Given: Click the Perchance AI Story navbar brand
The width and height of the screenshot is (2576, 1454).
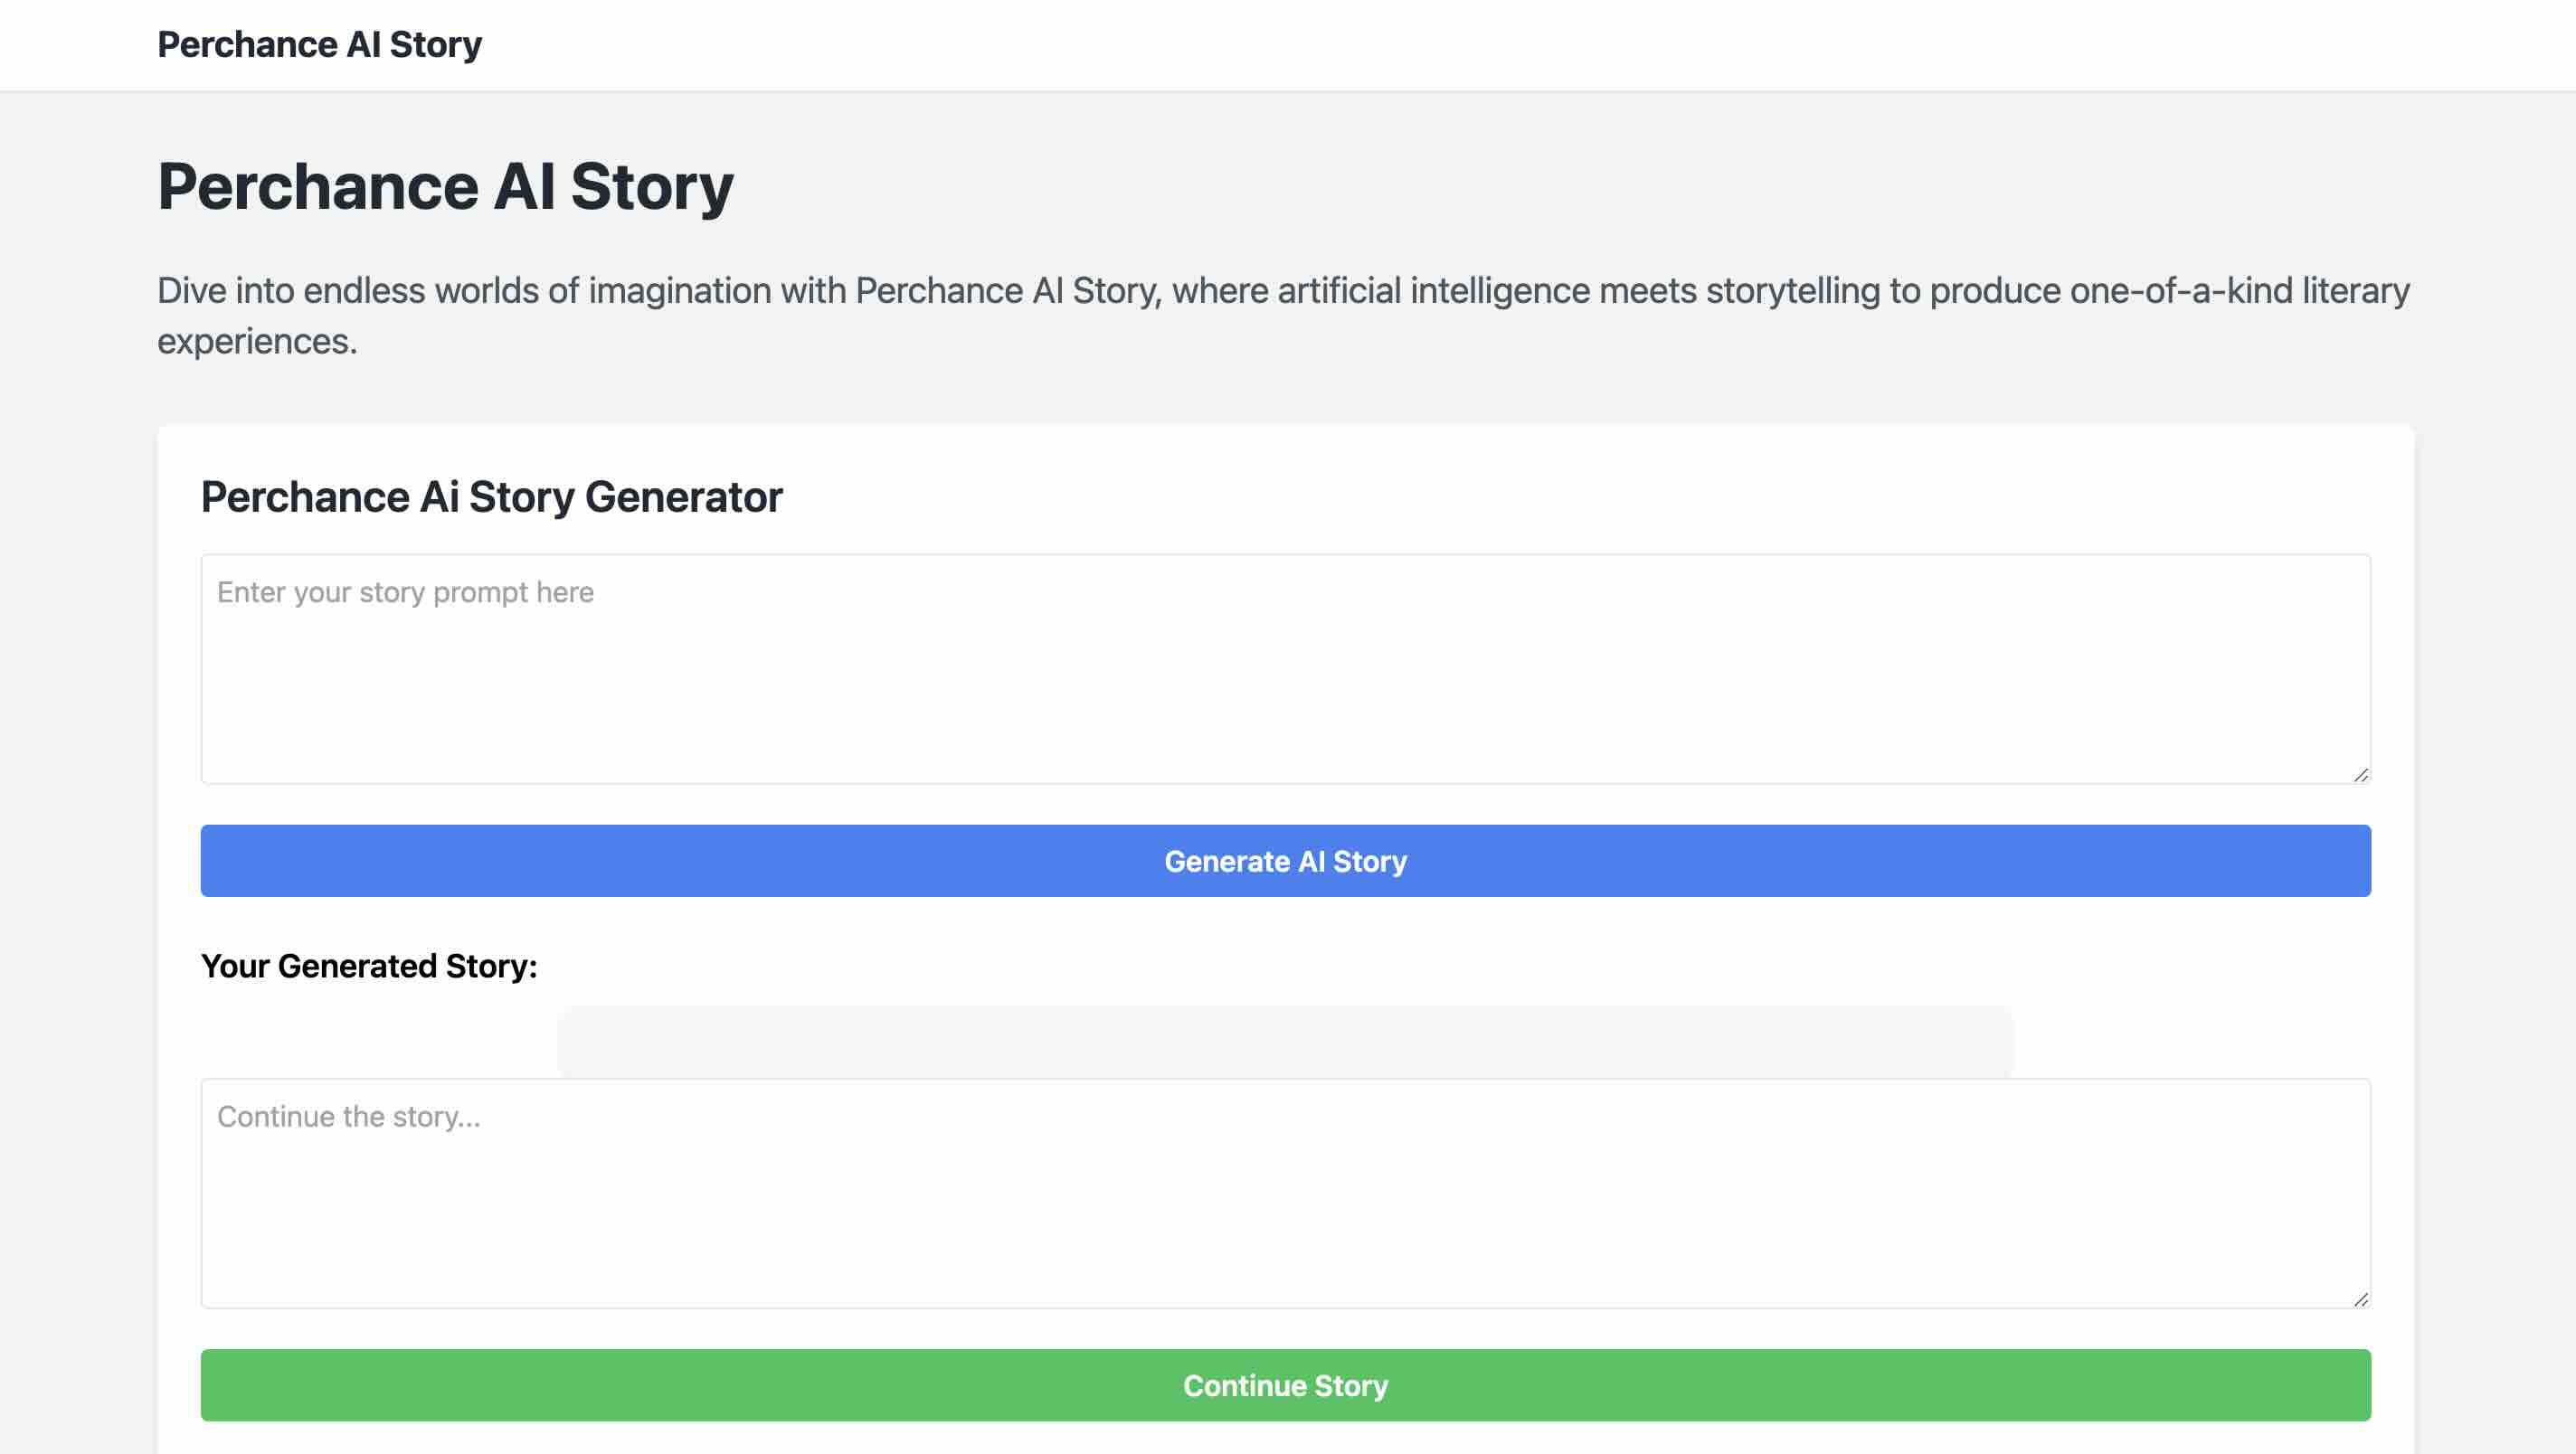Looking at the screenshot, I should click(x=318, y=44).
